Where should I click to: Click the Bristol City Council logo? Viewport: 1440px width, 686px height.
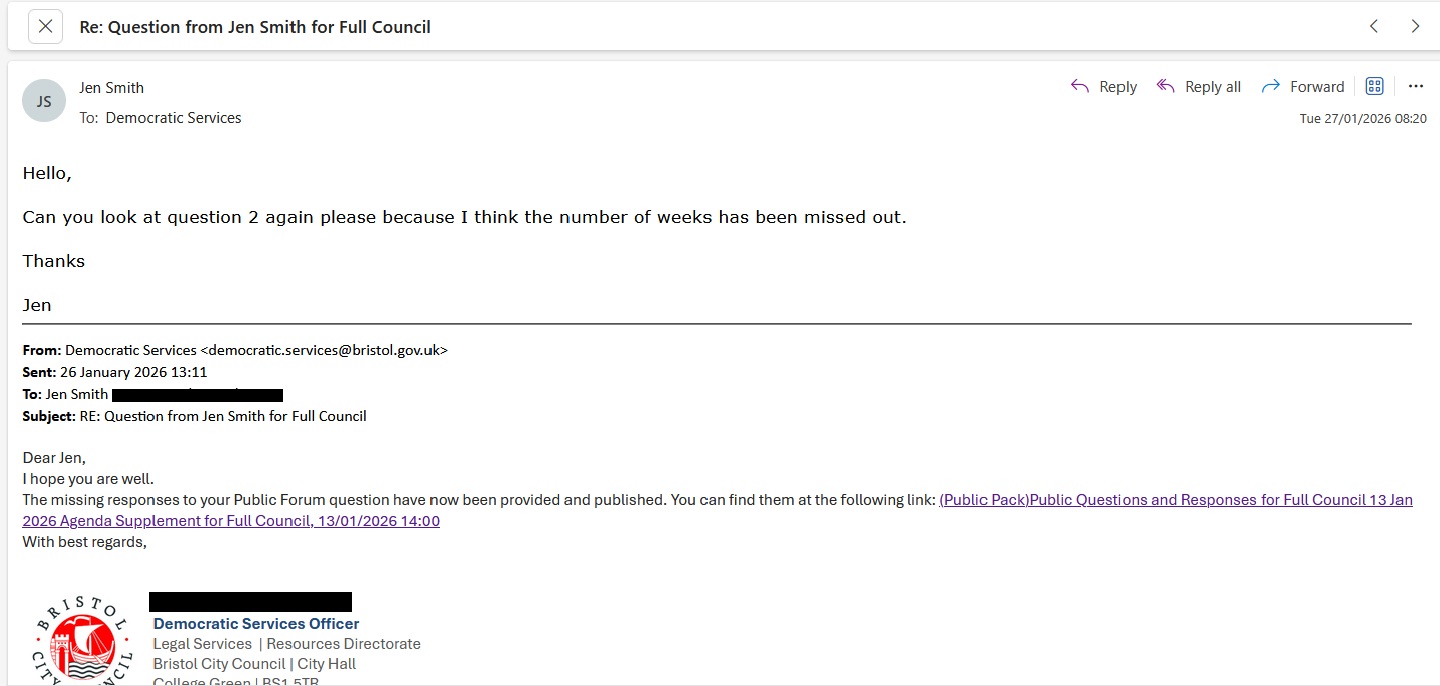83,640
